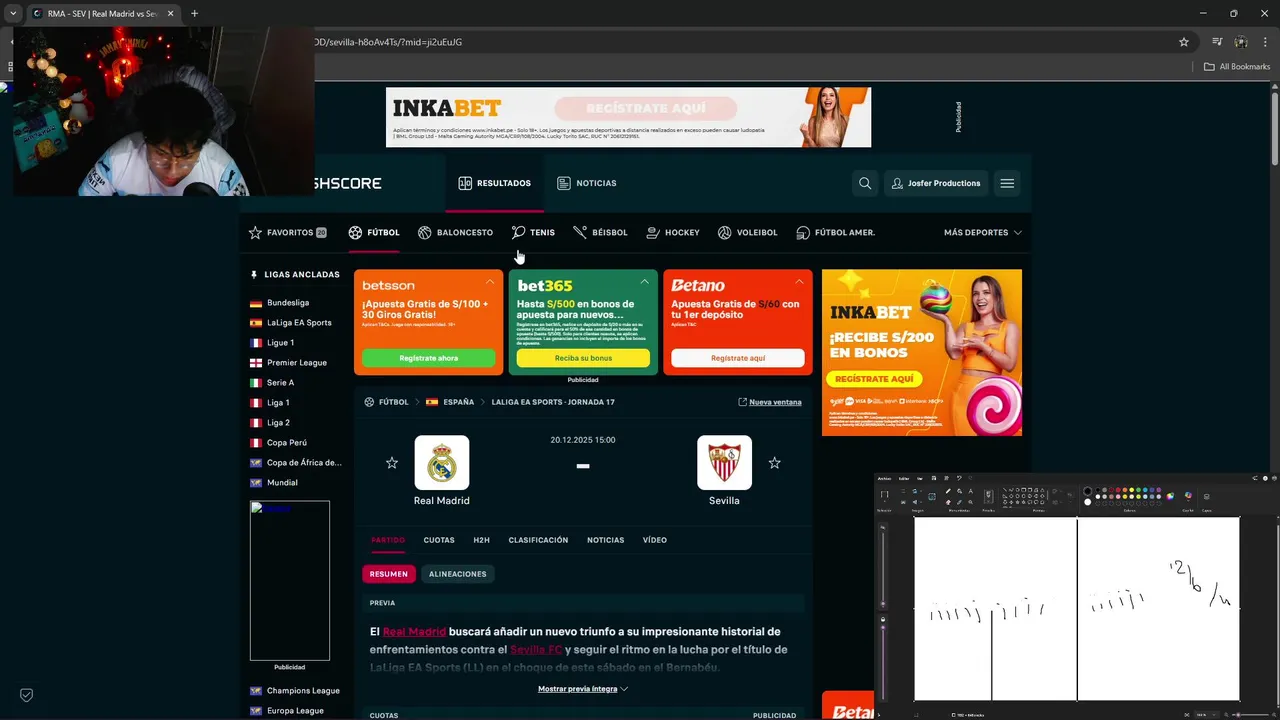Follow the Real Madrid link in preview
This screenshot has height=720, width=1280.
[x=414, y=631]
